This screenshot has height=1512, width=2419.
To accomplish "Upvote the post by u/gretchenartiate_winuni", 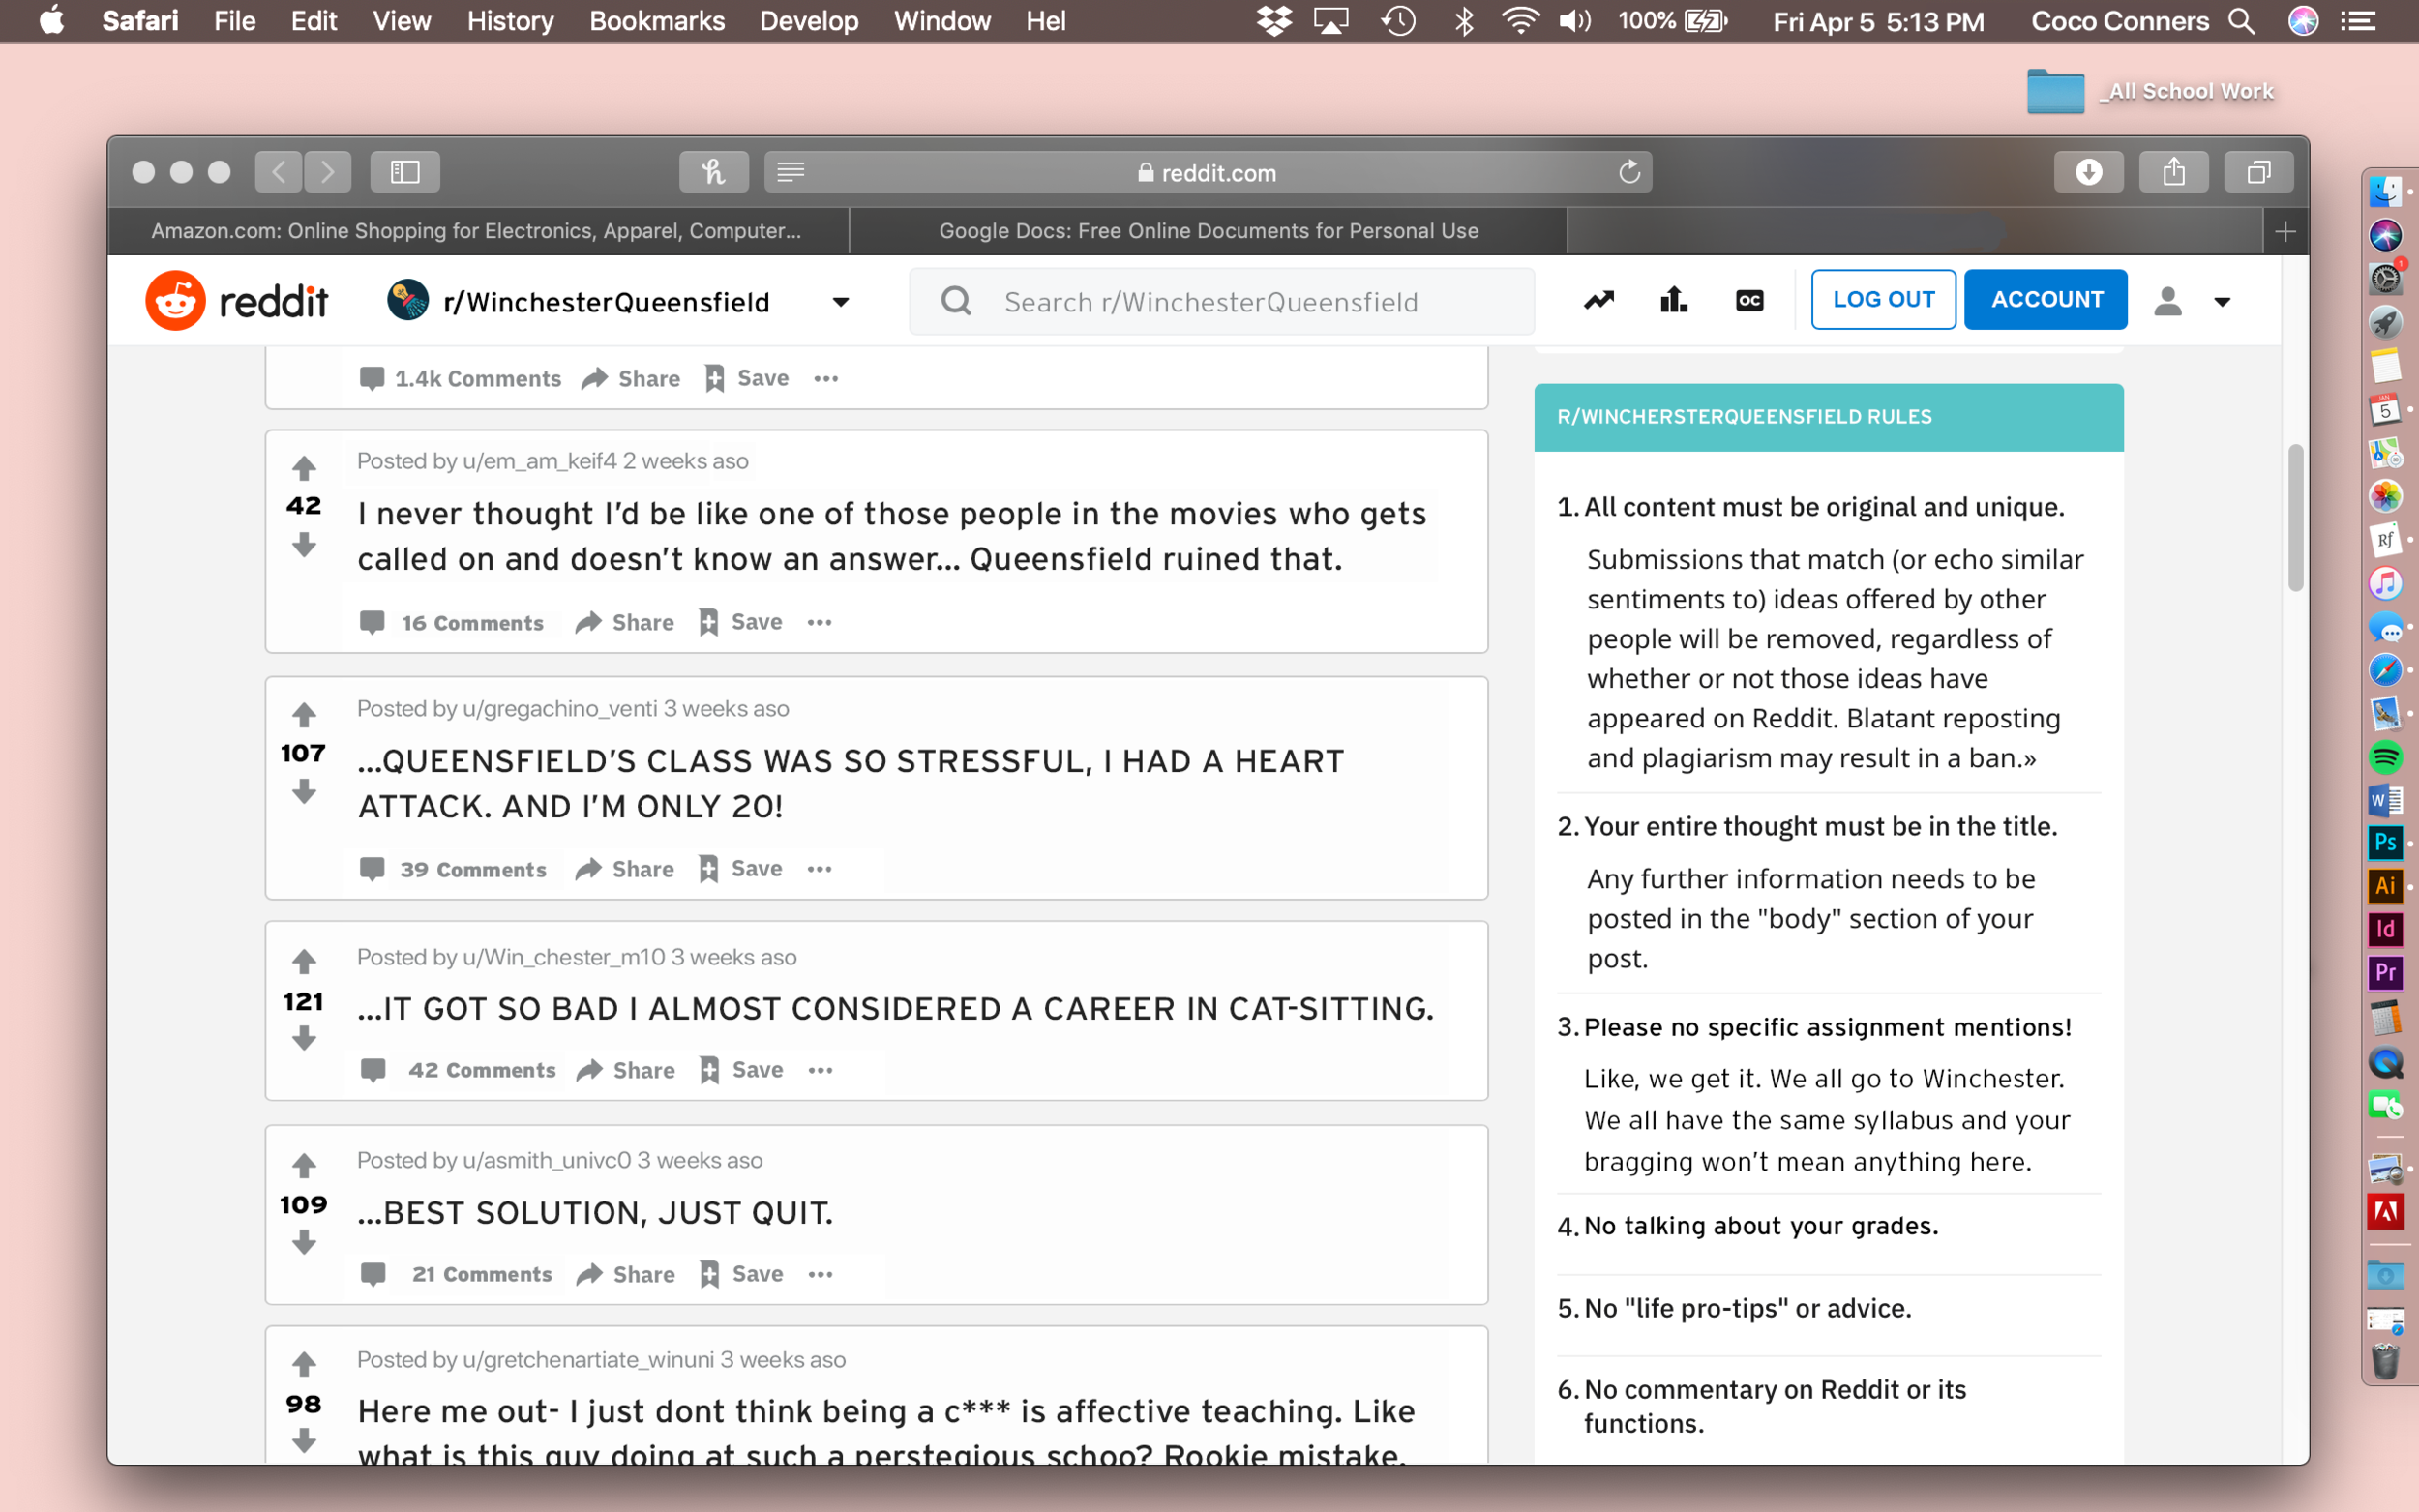I will click(304, 1365).
